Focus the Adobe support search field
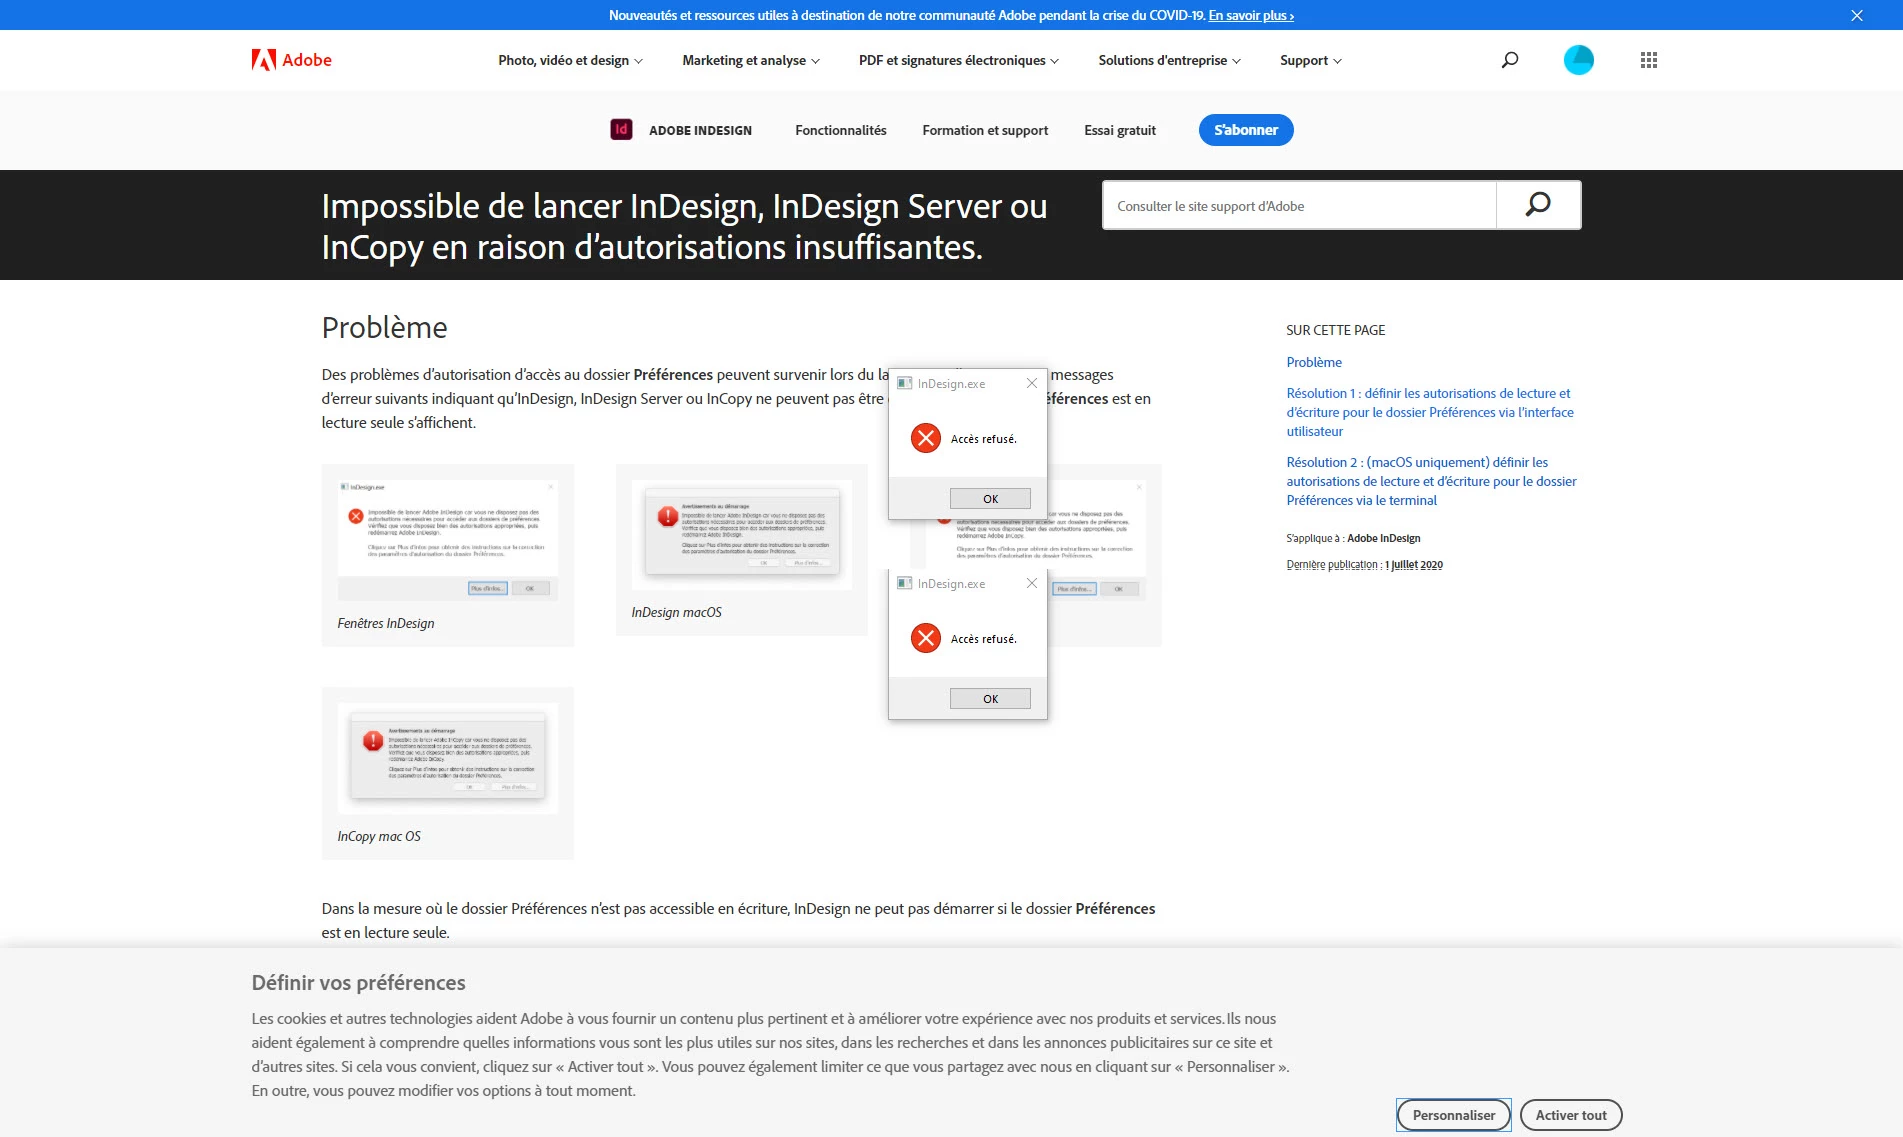 point(1299,205)
